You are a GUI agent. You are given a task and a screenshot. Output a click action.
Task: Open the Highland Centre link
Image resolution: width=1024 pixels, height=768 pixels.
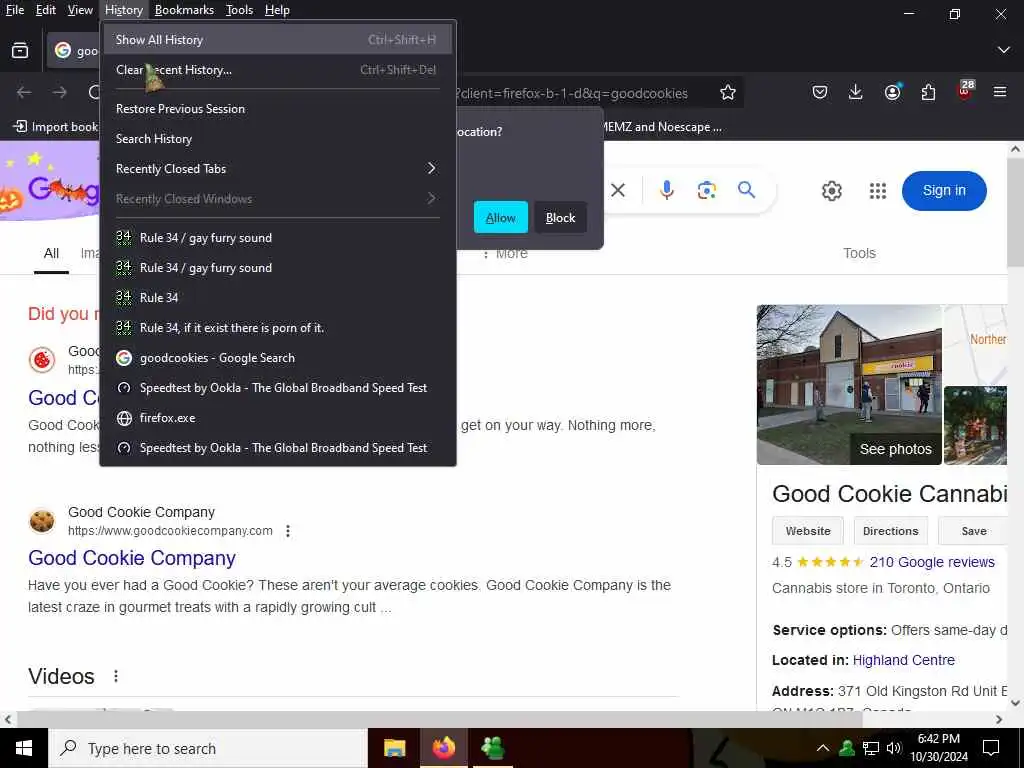(903, 660)
